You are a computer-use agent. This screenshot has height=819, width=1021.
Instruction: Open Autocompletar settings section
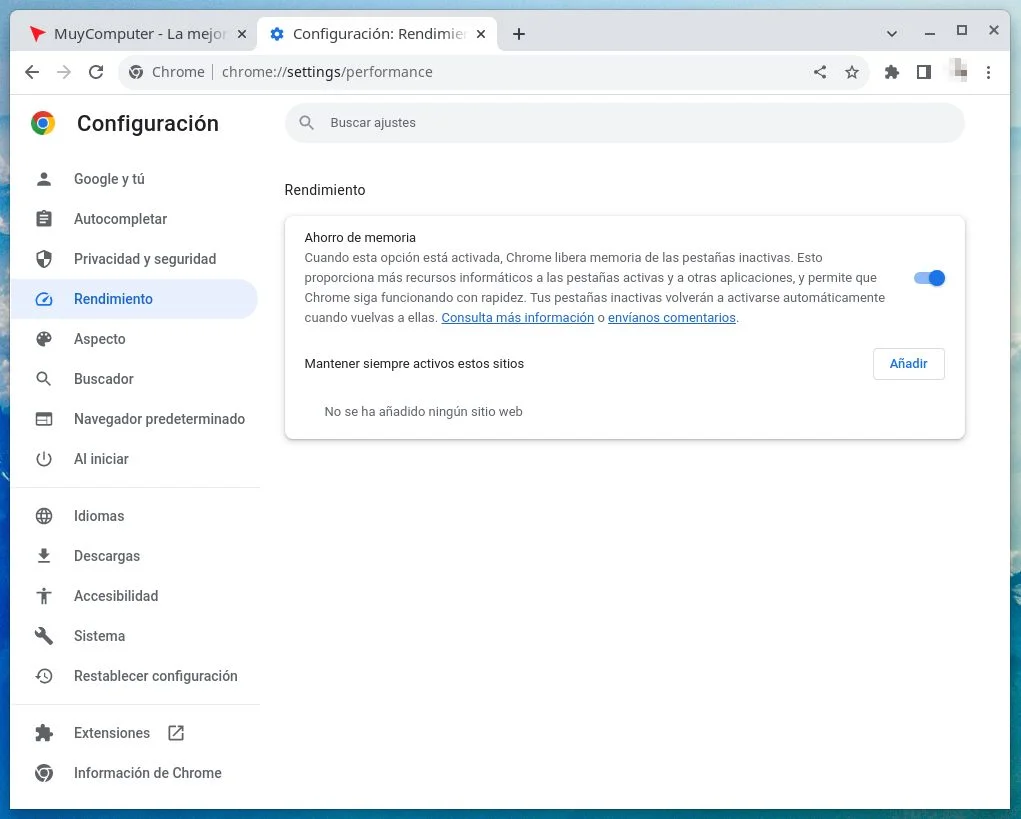[134, 219]
